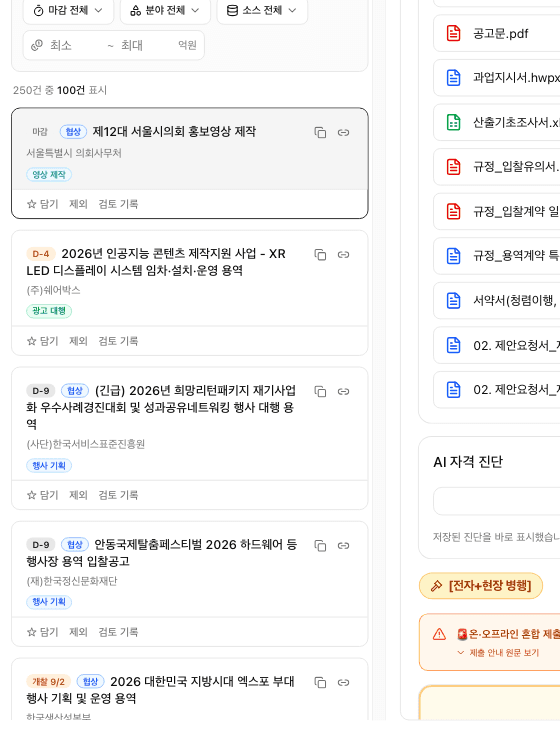Screen dimensions: 560x742
Task: Open the 규정_용역계약 특 document attachment
Action: coord(497,256)
